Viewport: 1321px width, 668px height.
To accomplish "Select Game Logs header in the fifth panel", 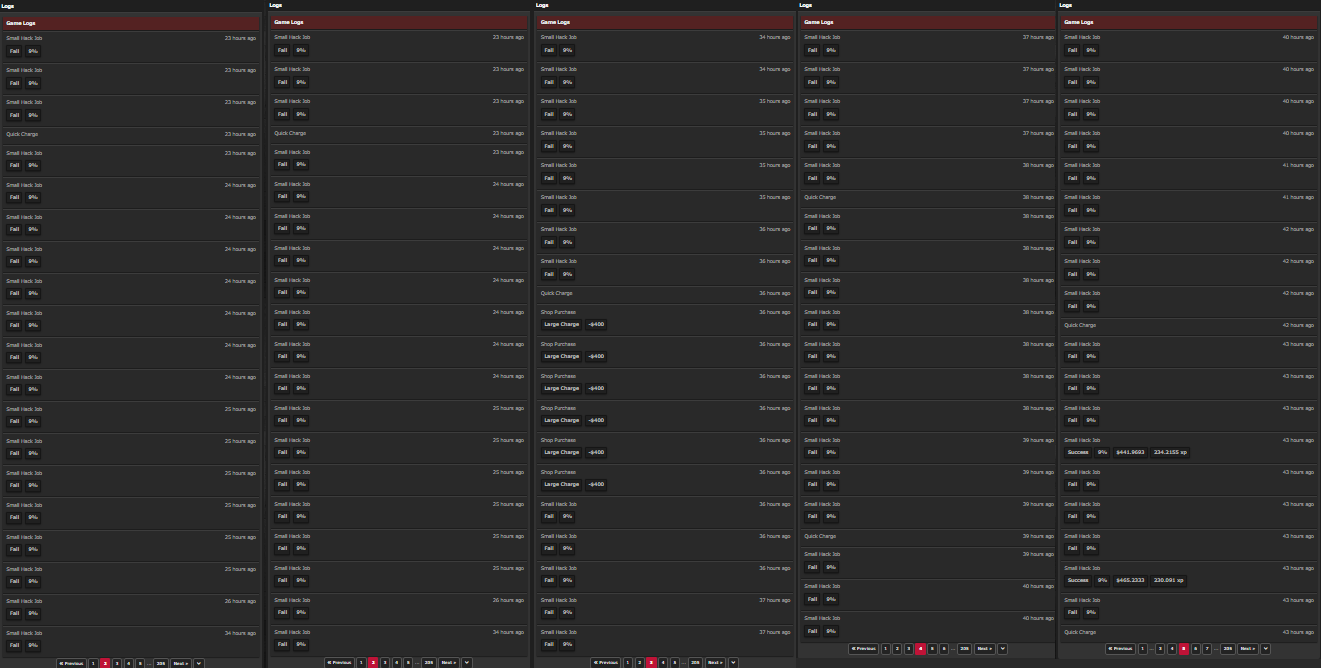I will point(1190,22).
